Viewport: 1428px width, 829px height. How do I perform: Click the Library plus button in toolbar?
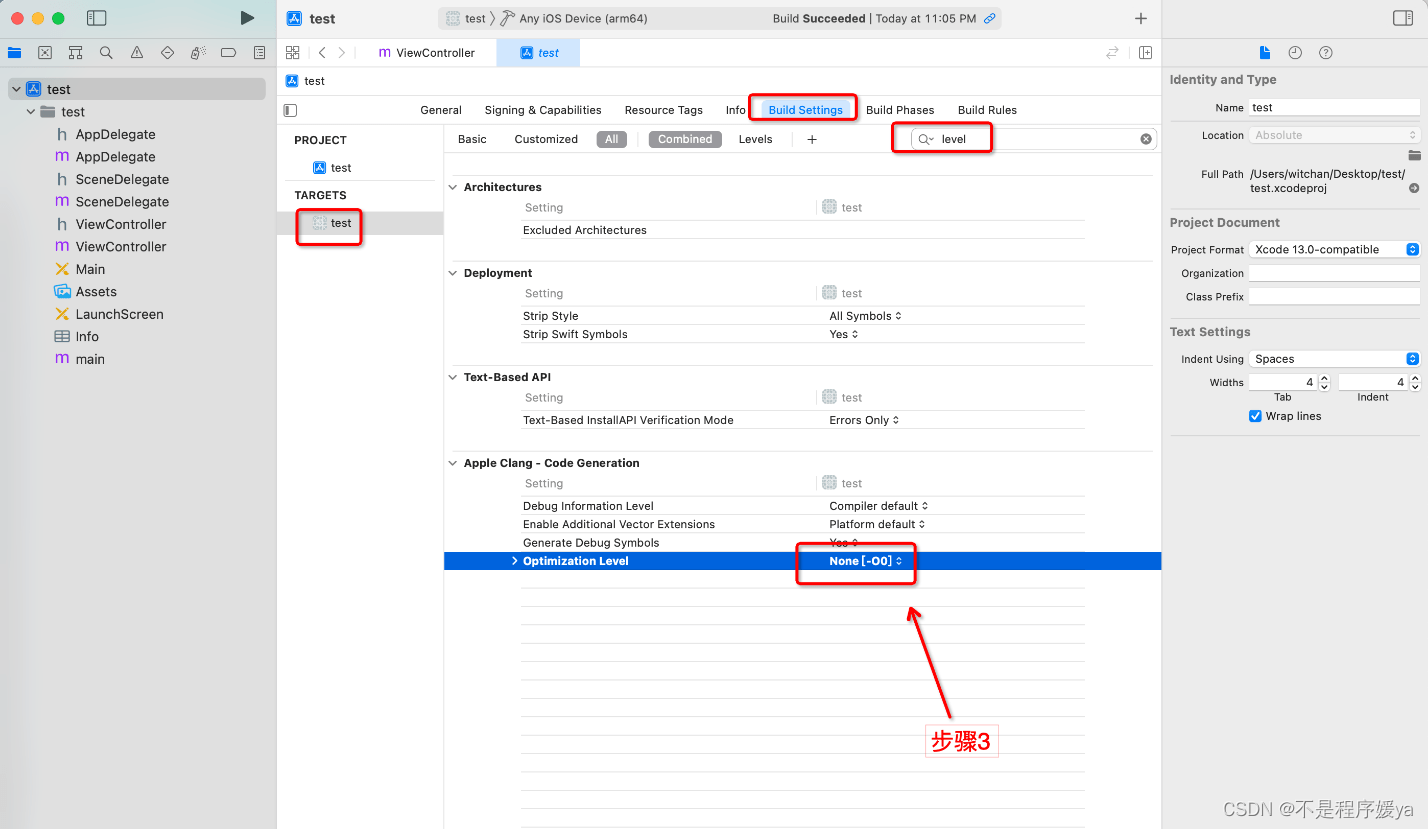(x=1141, y=18)
